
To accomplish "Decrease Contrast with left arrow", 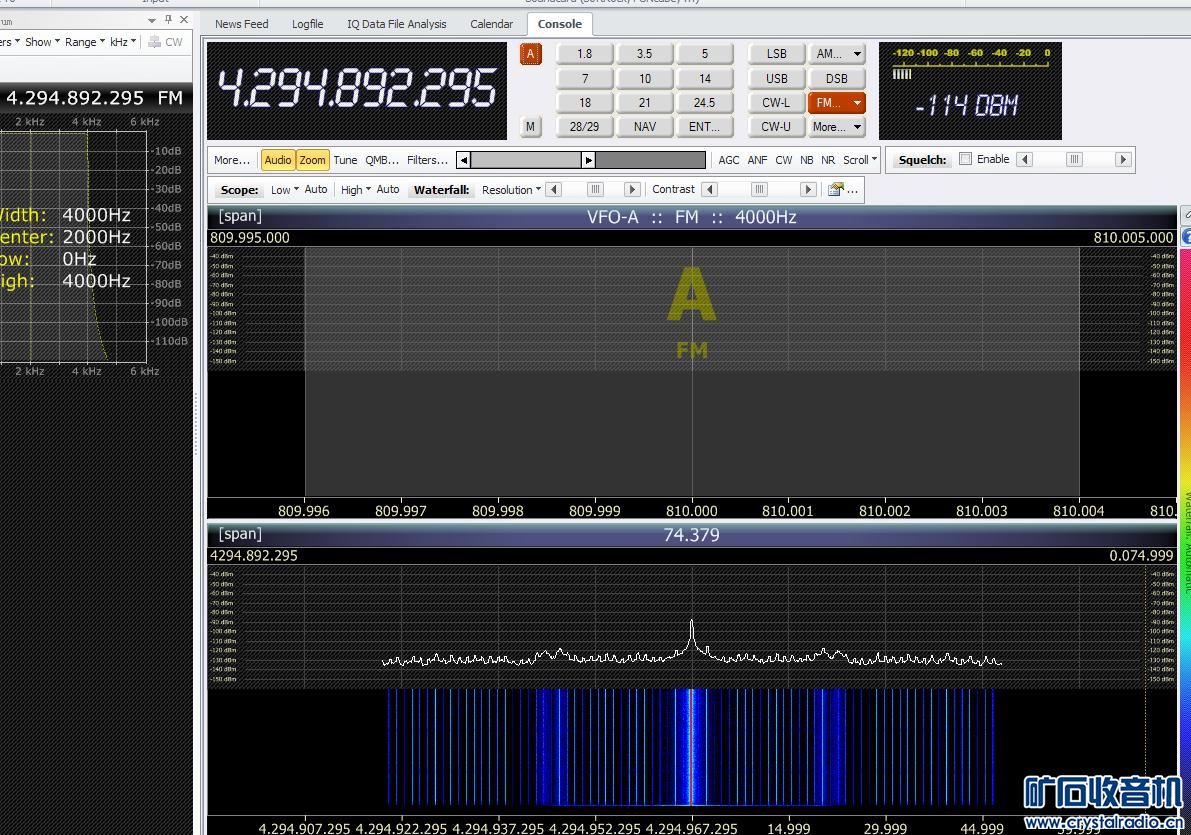I will pos(710,190).
